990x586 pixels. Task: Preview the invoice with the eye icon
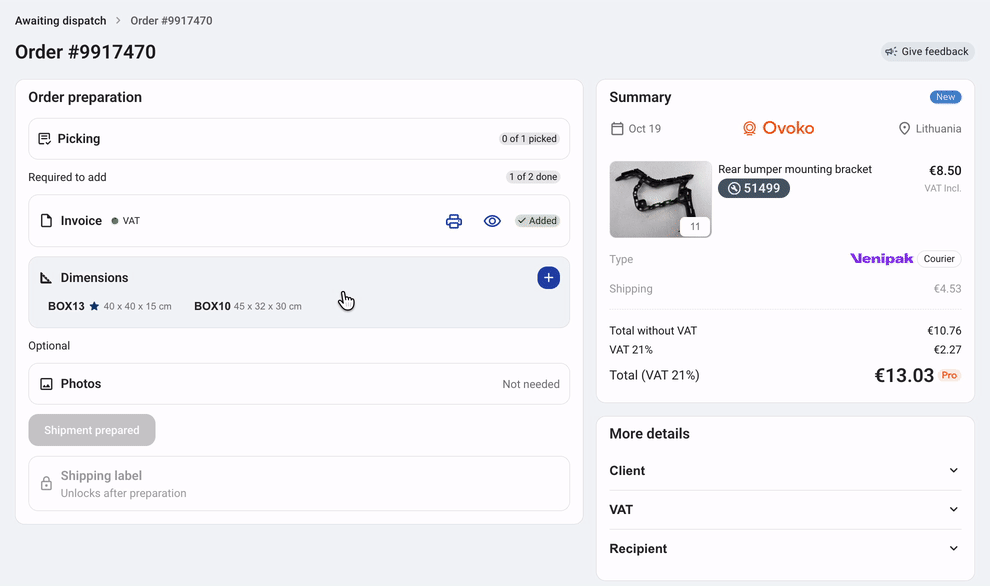[x=492, y=221]
